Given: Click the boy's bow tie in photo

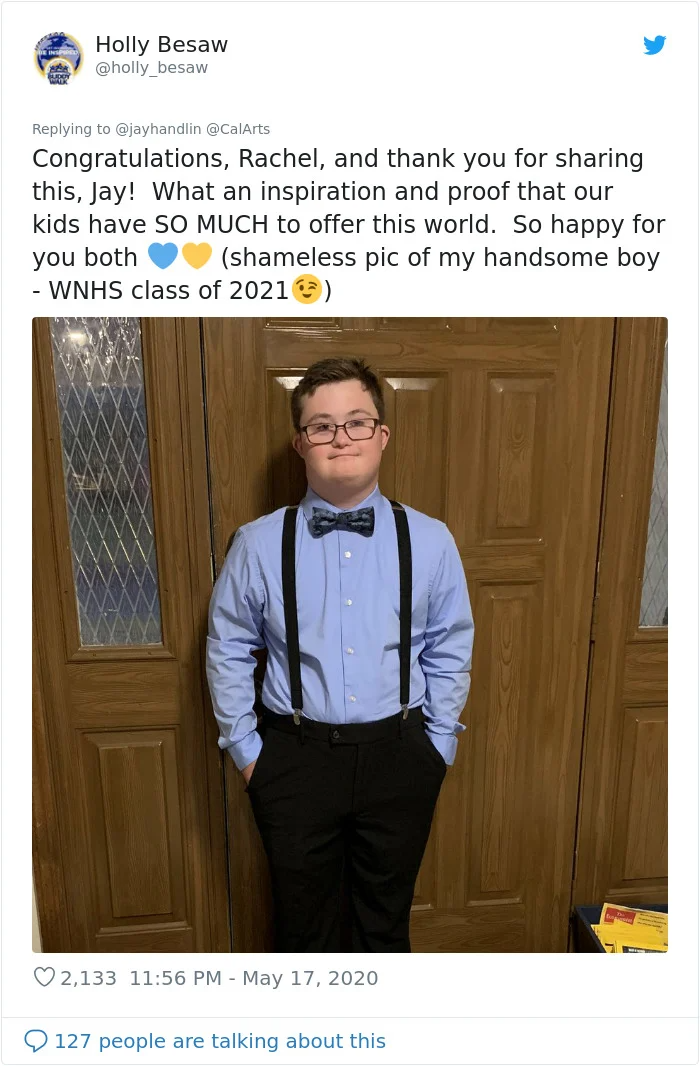Looking at the screenshot, I should (343, 521).
